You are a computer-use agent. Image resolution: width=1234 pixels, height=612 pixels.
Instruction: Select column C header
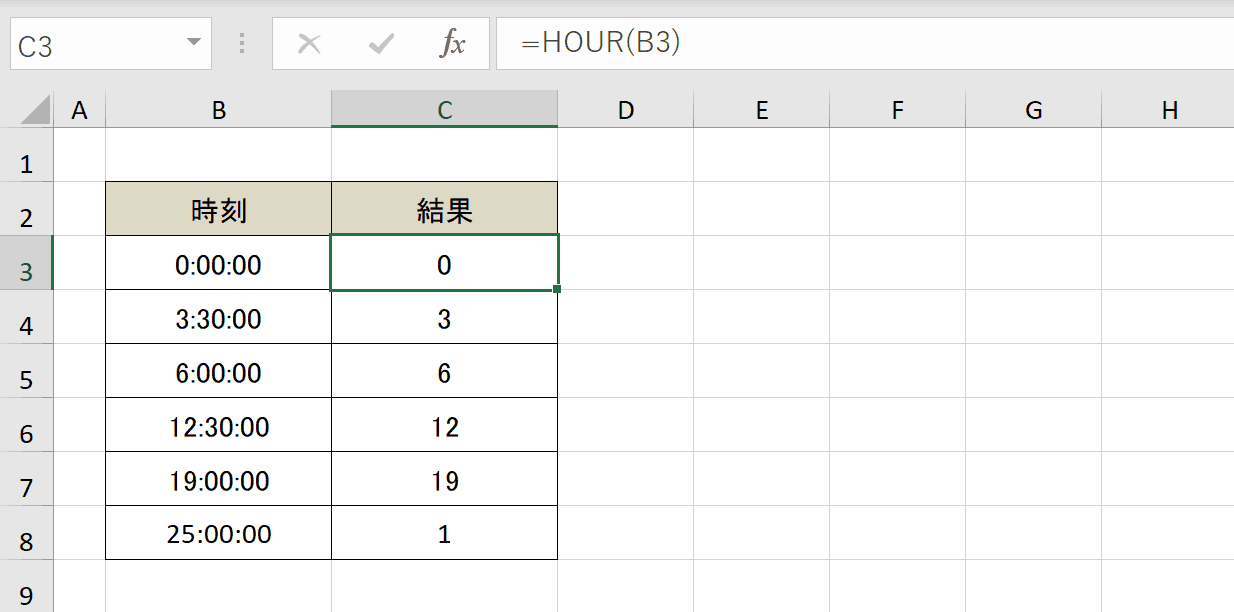[x=444, y=108]
